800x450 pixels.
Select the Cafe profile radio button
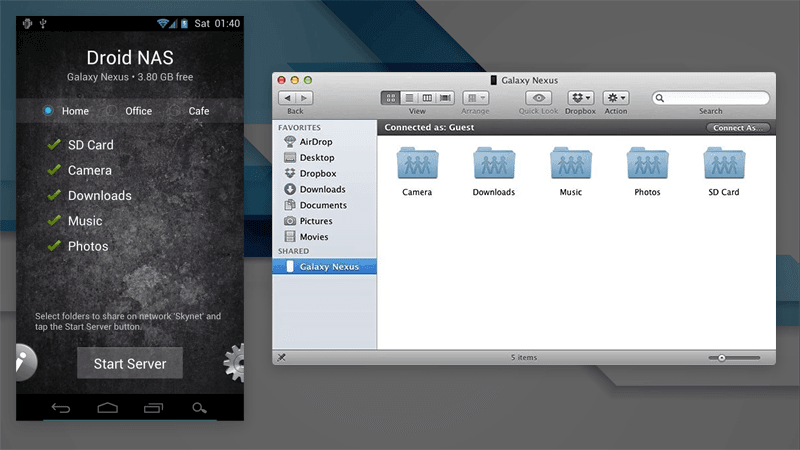coord(174,111)
